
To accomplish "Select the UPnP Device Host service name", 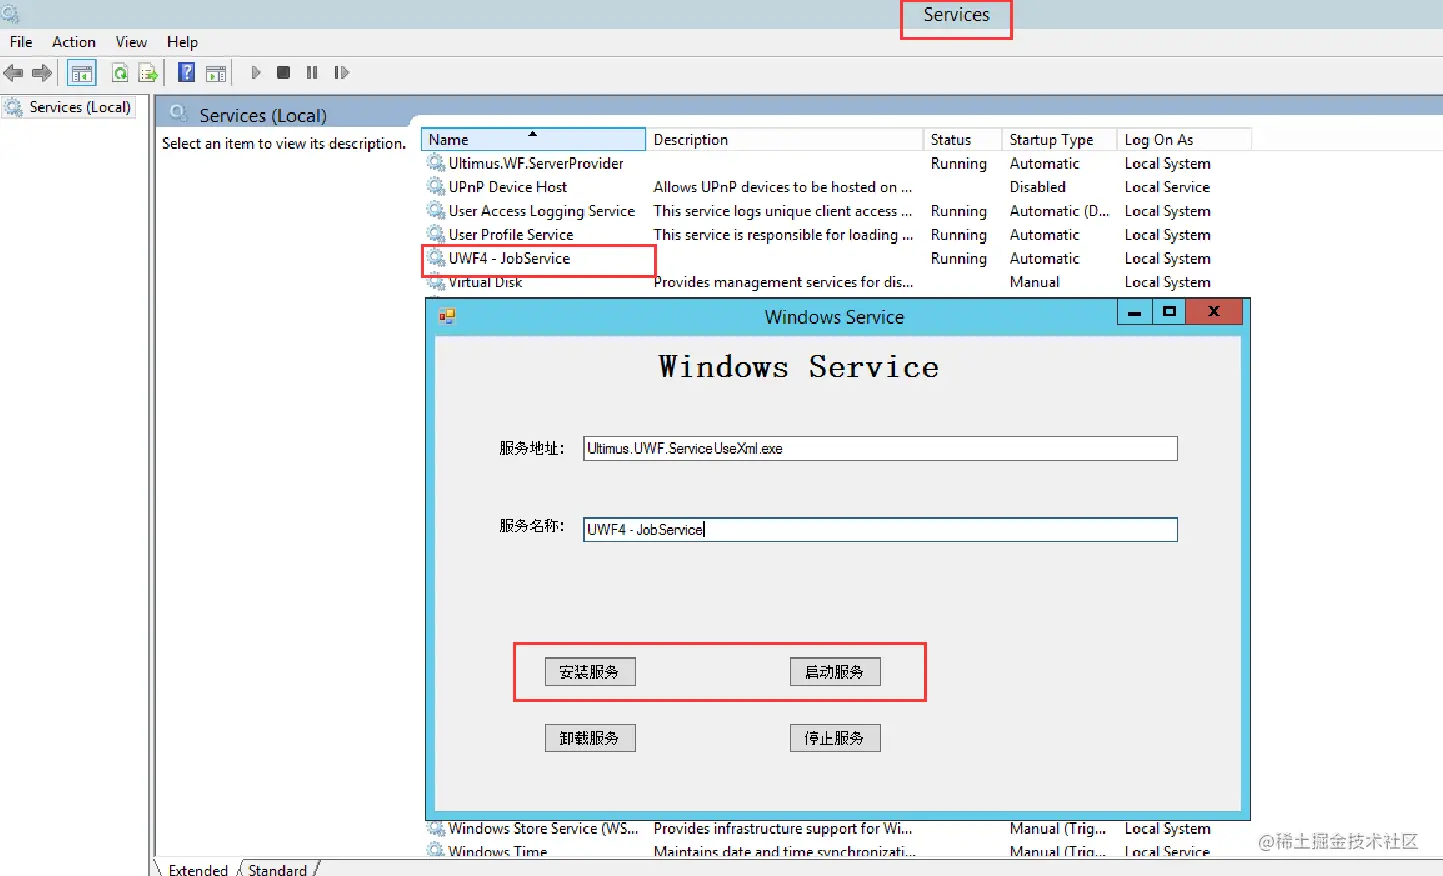I will (507, 187).
